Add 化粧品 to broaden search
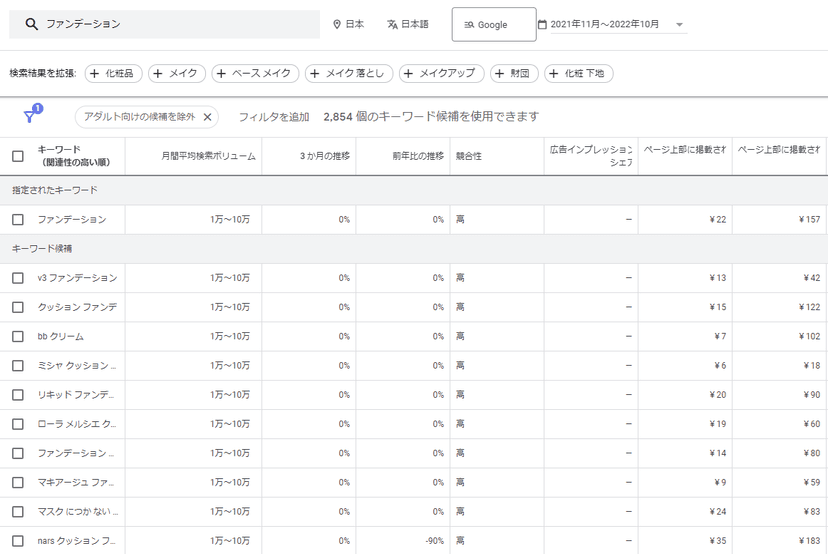Viewport: 828px width, 554px height. pyautogui.click(x=113, y=73)
